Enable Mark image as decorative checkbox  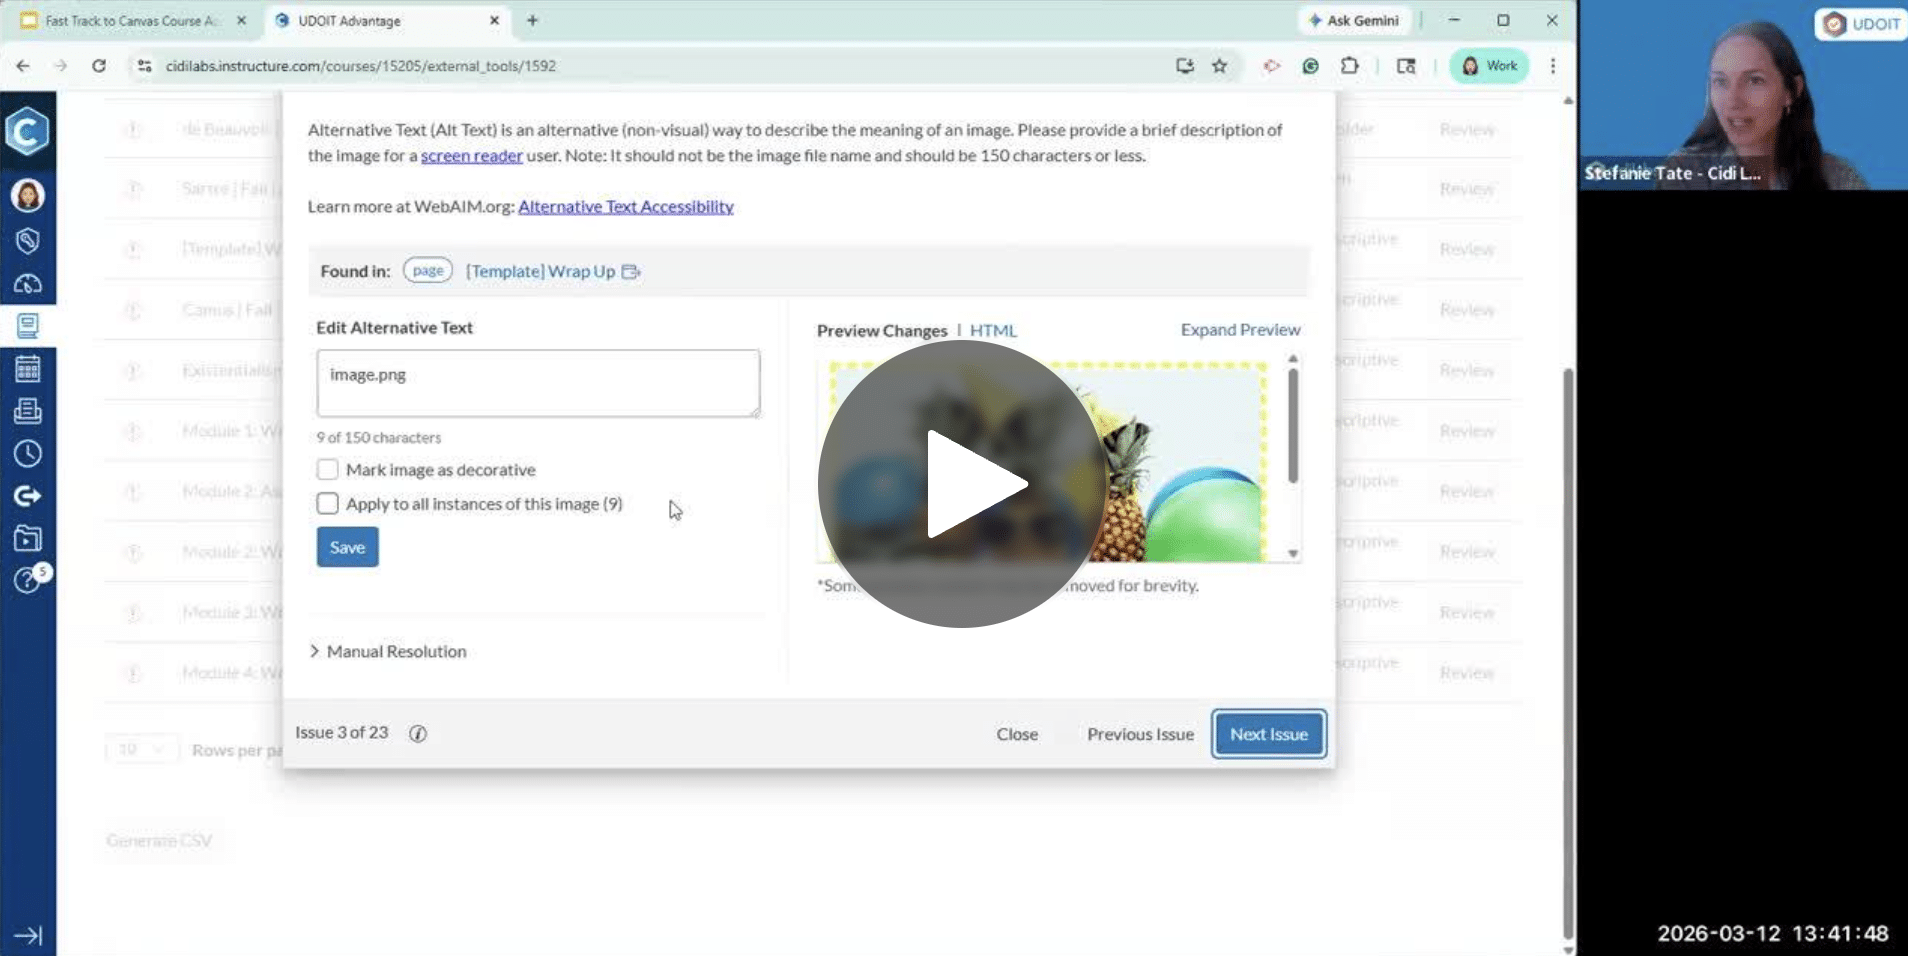click(x=327, y=470)
